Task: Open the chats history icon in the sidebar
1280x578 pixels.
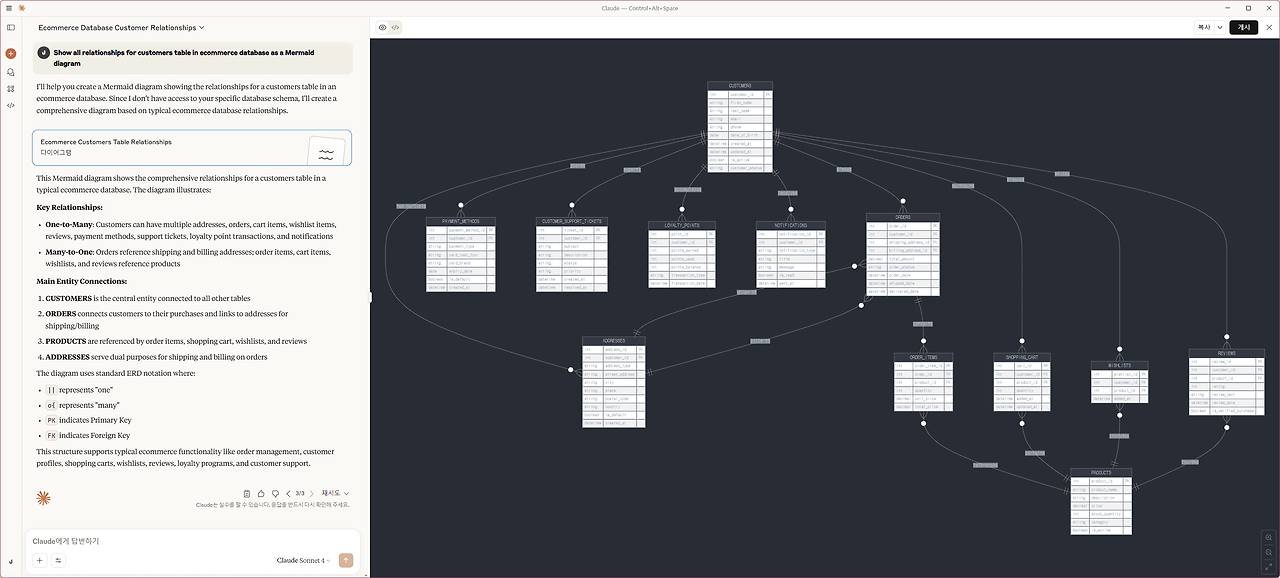Action: pos(11,71)
